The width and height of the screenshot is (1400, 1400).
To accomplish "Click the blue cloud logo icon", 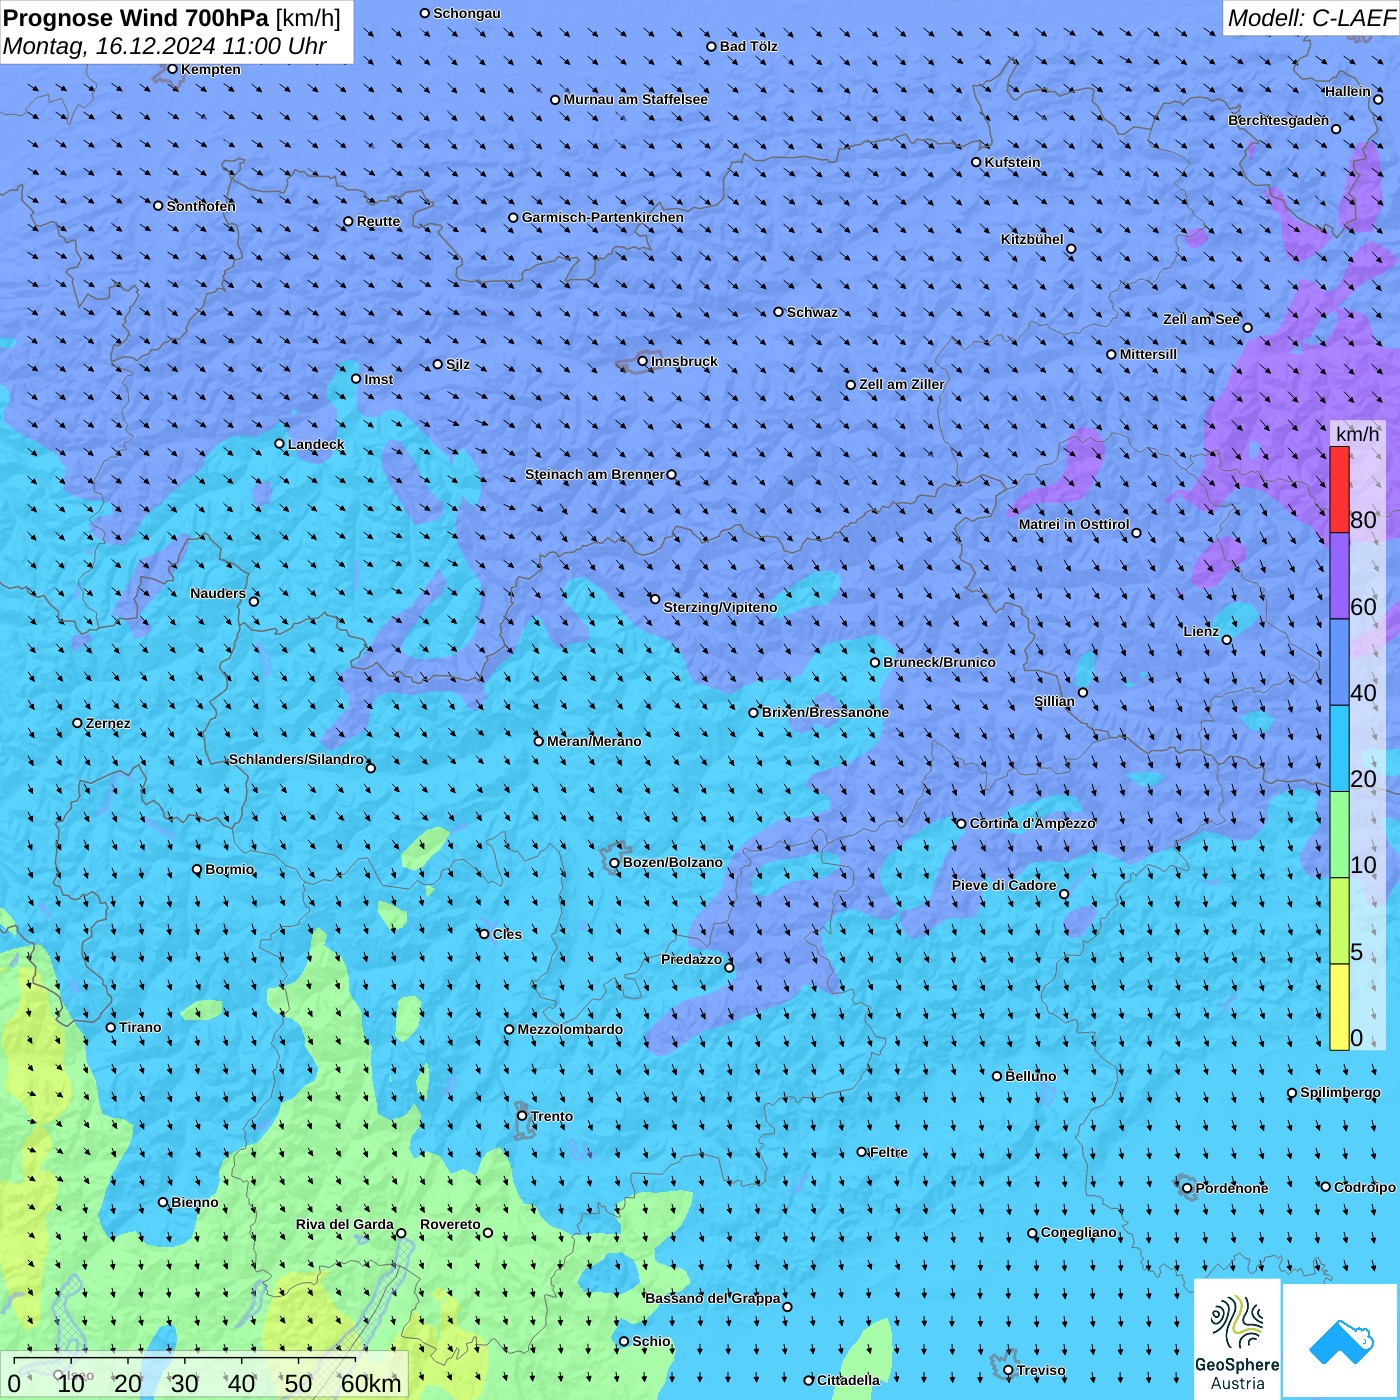I will tap(1340, 1341).
